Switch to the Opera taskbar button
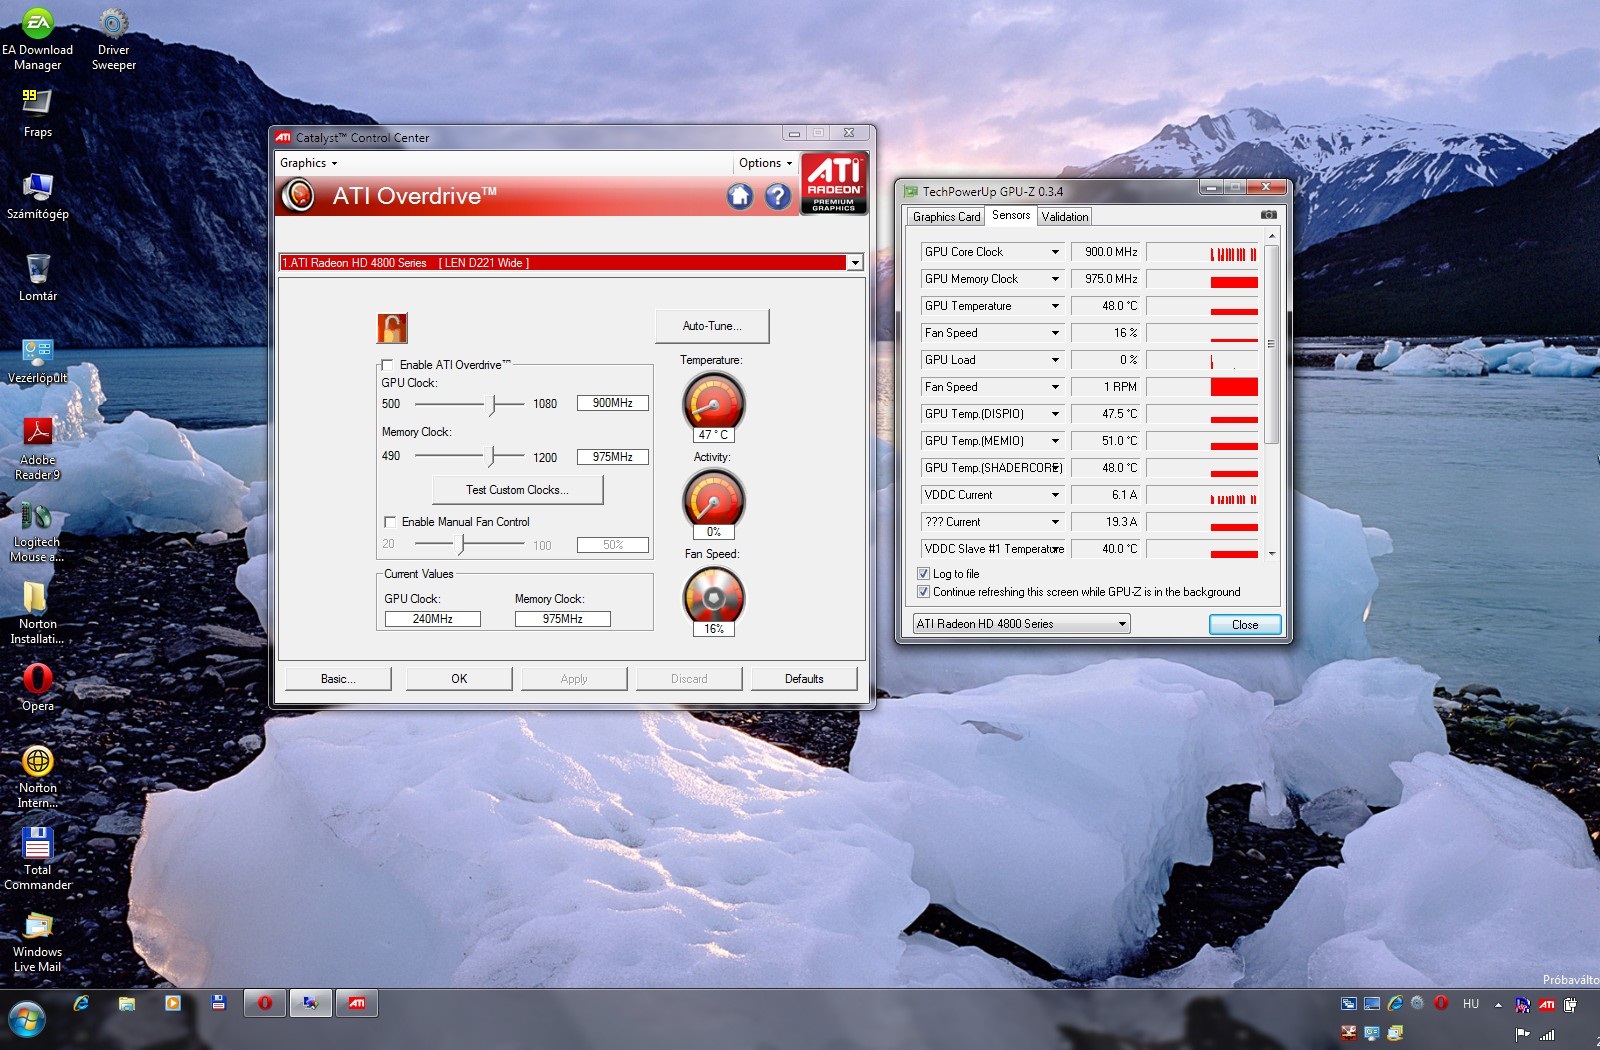Screen dimensions: 1600x1050 tap(265, 1003)
